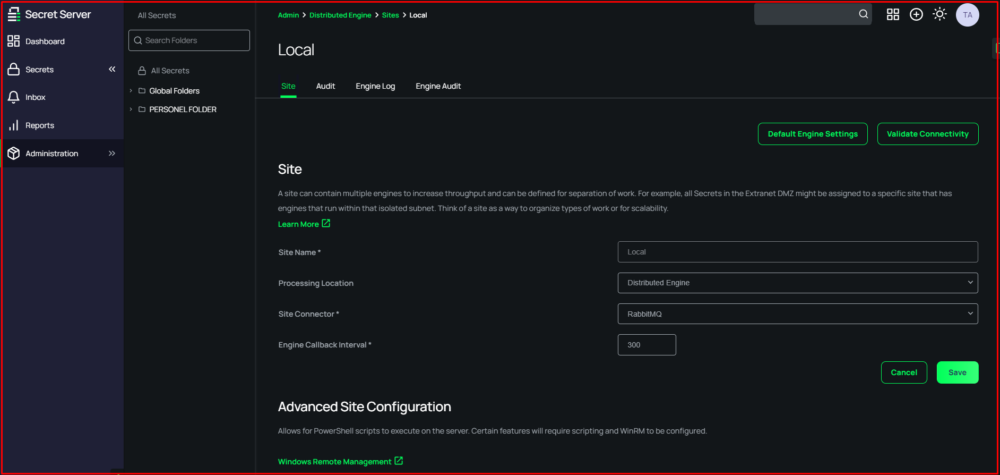This screenshot has width=1000, height=475.
Task: Click the Save button
Action: (x=957, y=372)
